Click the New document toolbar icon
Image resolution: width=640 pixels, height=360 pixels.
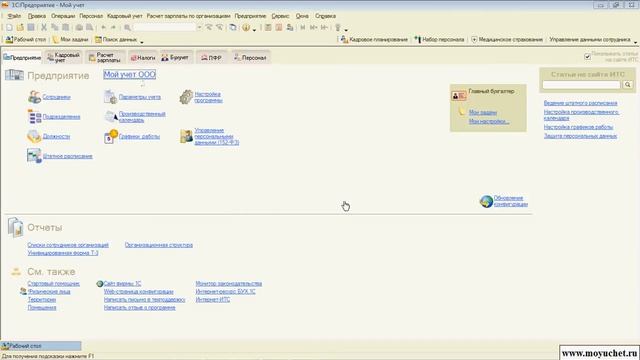9,27
